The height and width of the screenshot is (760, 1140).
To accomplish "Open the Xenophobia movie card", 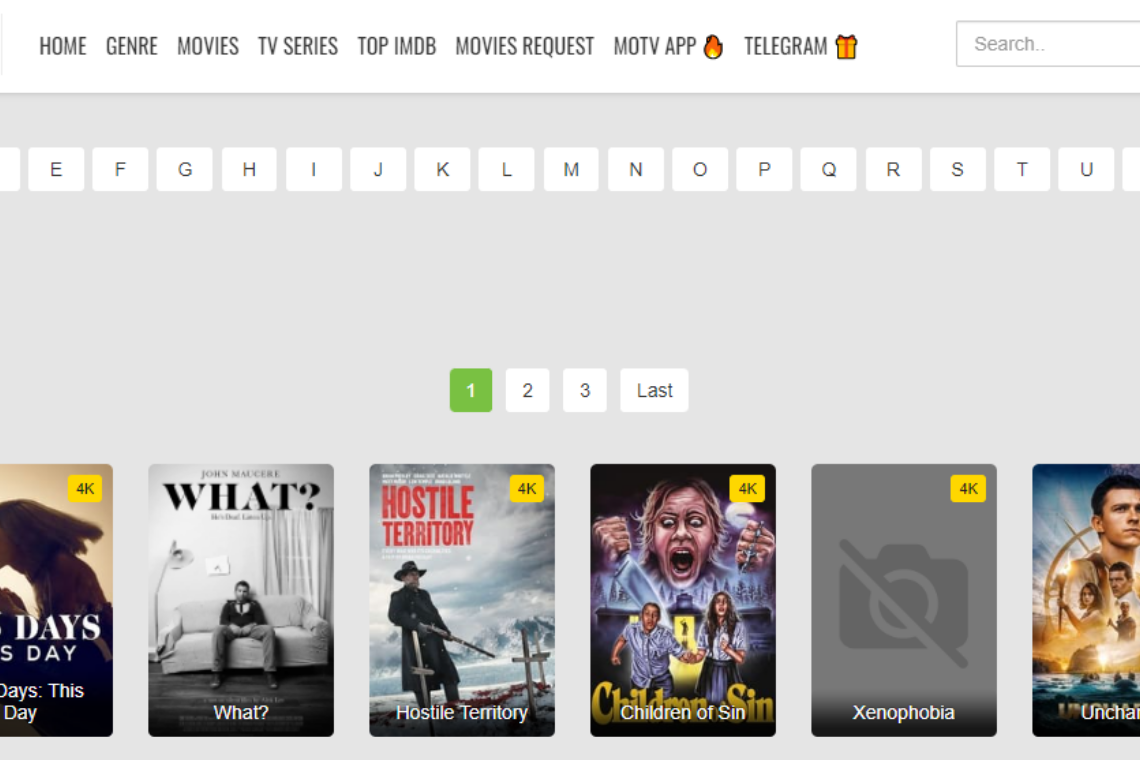I will 904,601.
